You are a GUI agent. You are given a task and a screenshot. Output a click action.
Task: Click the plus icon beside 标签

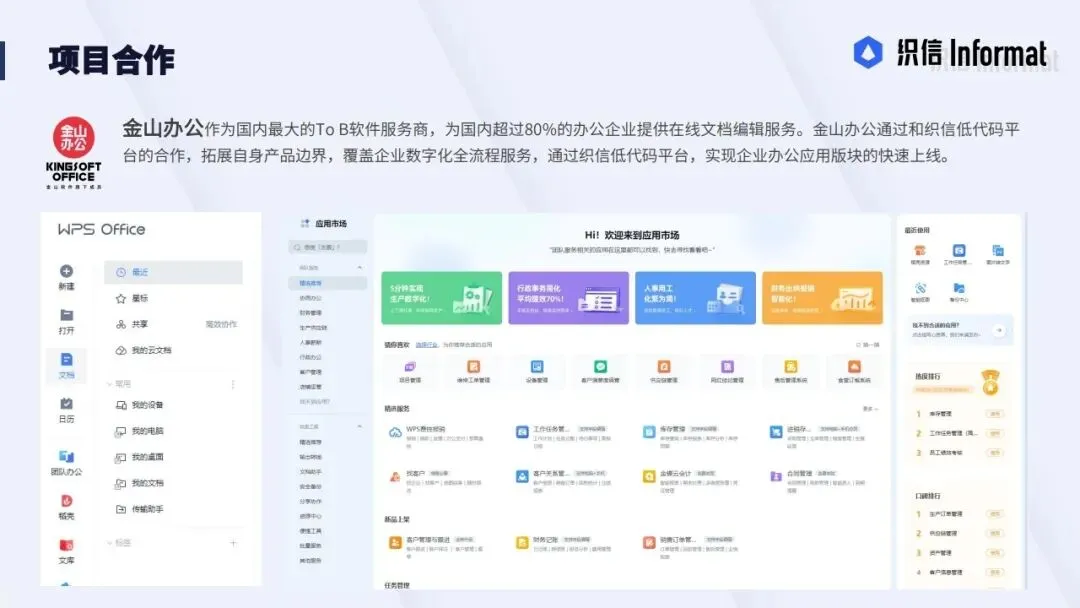point(233,543)
